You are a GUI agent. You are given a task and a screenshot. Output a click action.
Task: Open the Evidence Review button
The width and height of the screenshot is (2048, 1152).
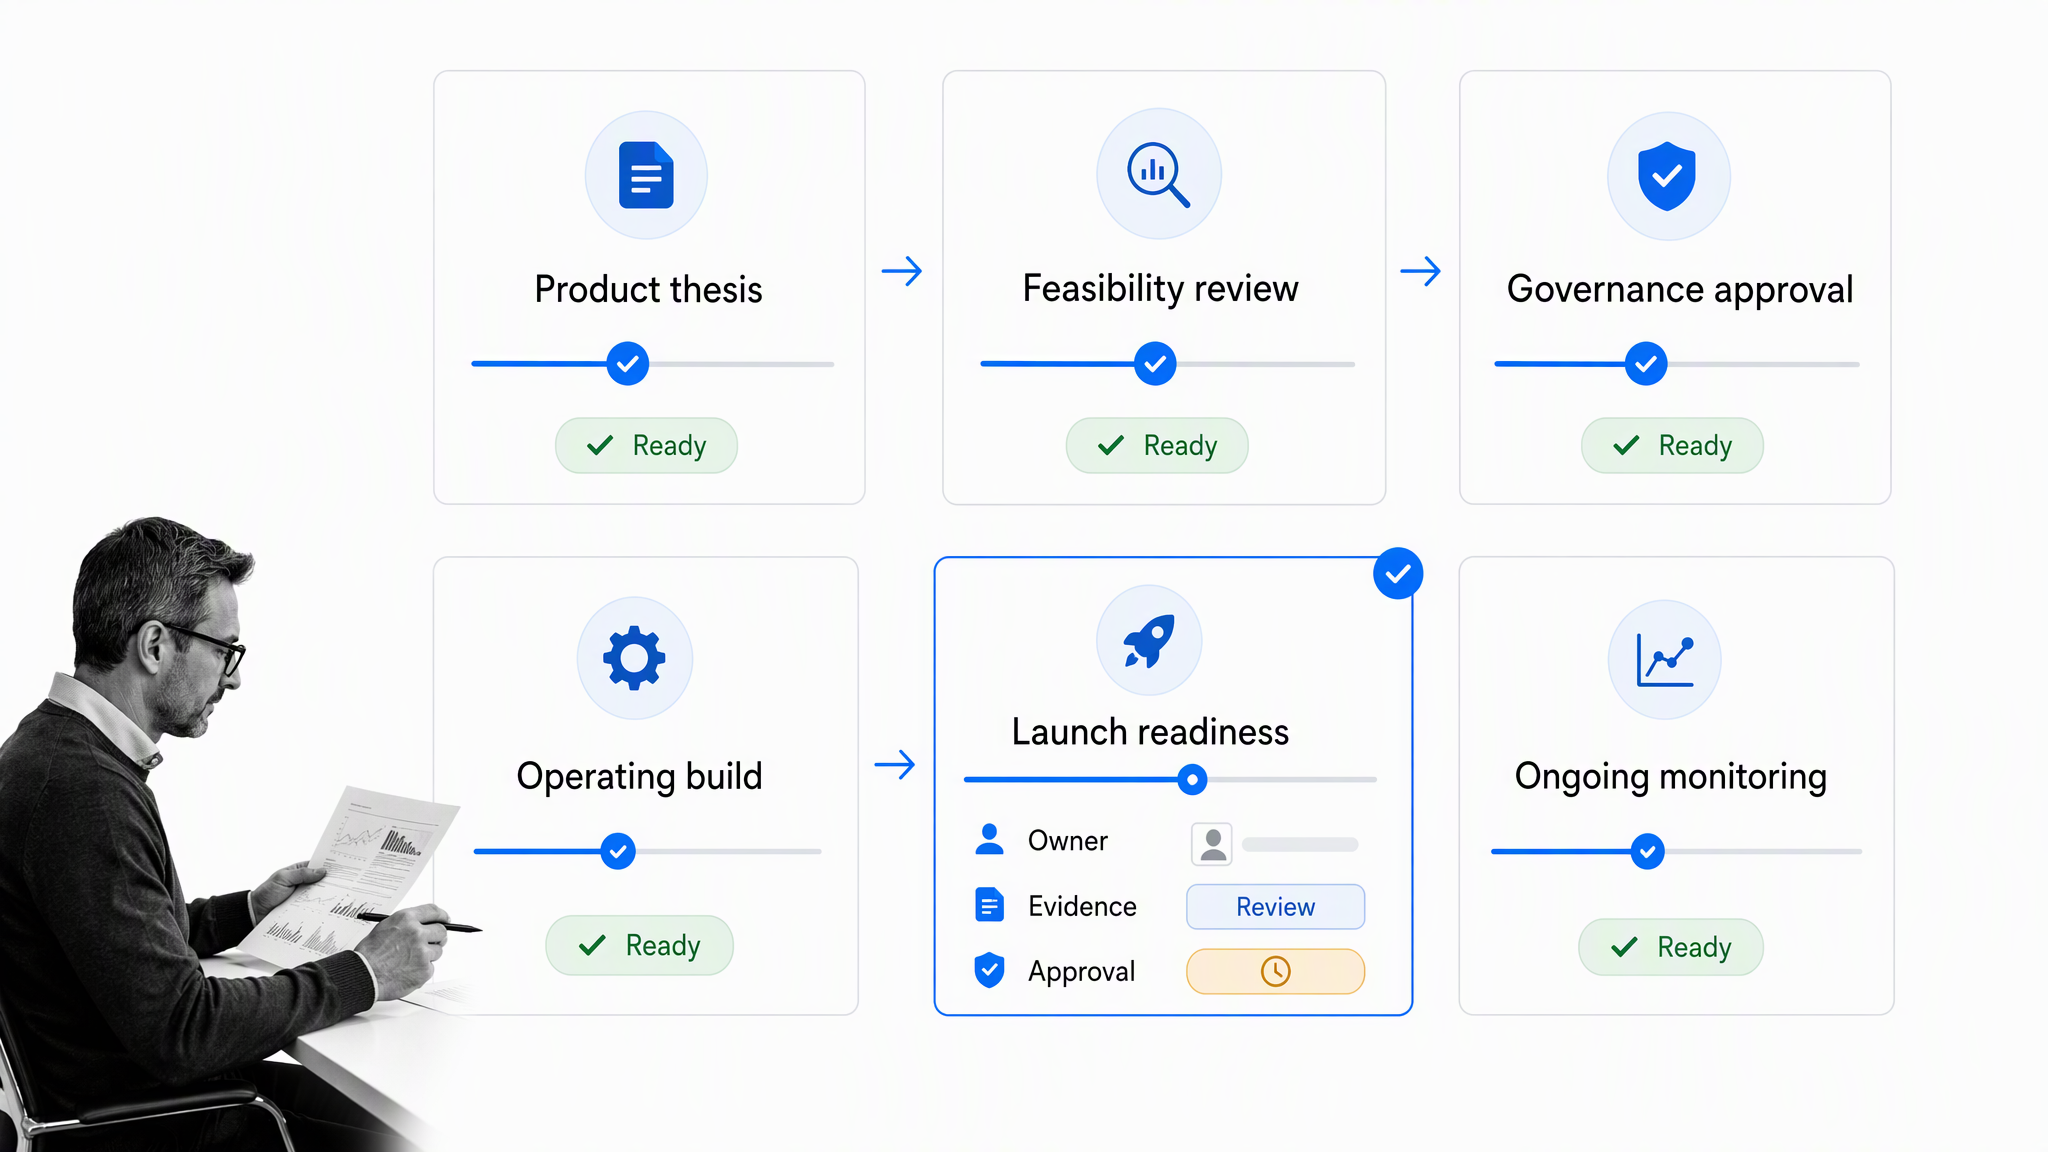coord(1275,906)
